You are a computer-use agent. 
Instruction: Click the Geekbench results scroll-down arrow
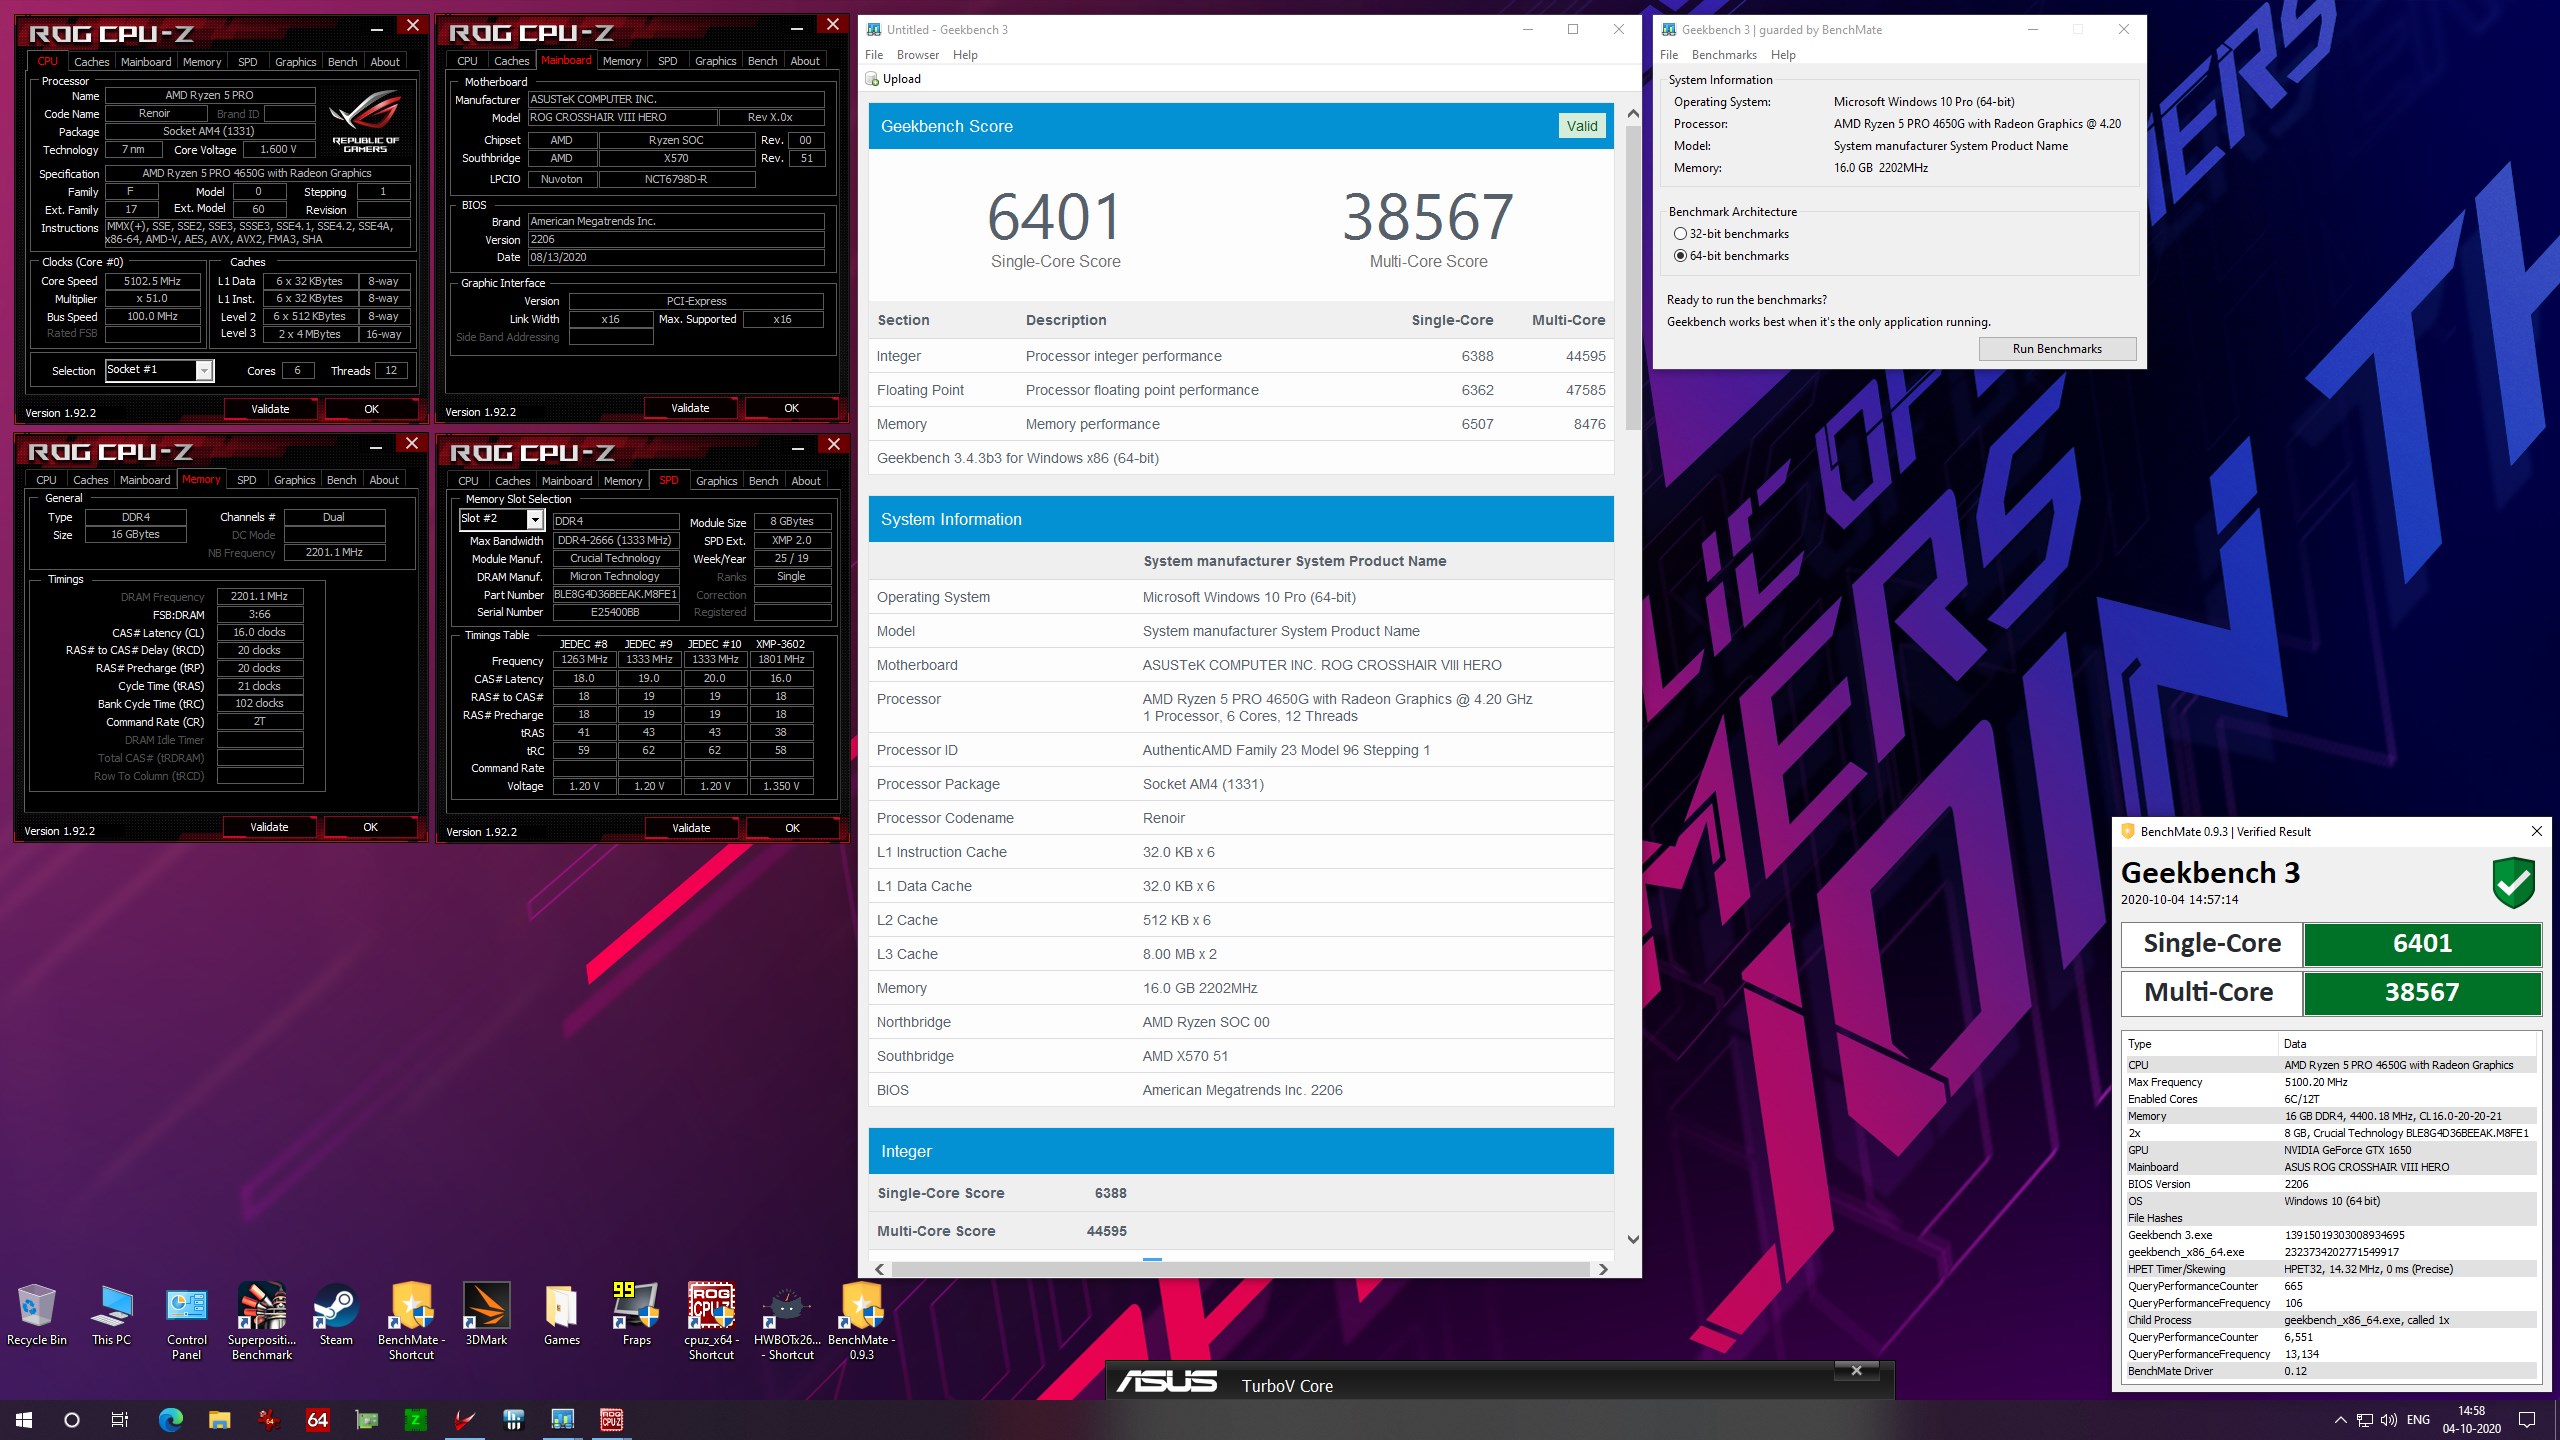click(x=1633, y=1239)
